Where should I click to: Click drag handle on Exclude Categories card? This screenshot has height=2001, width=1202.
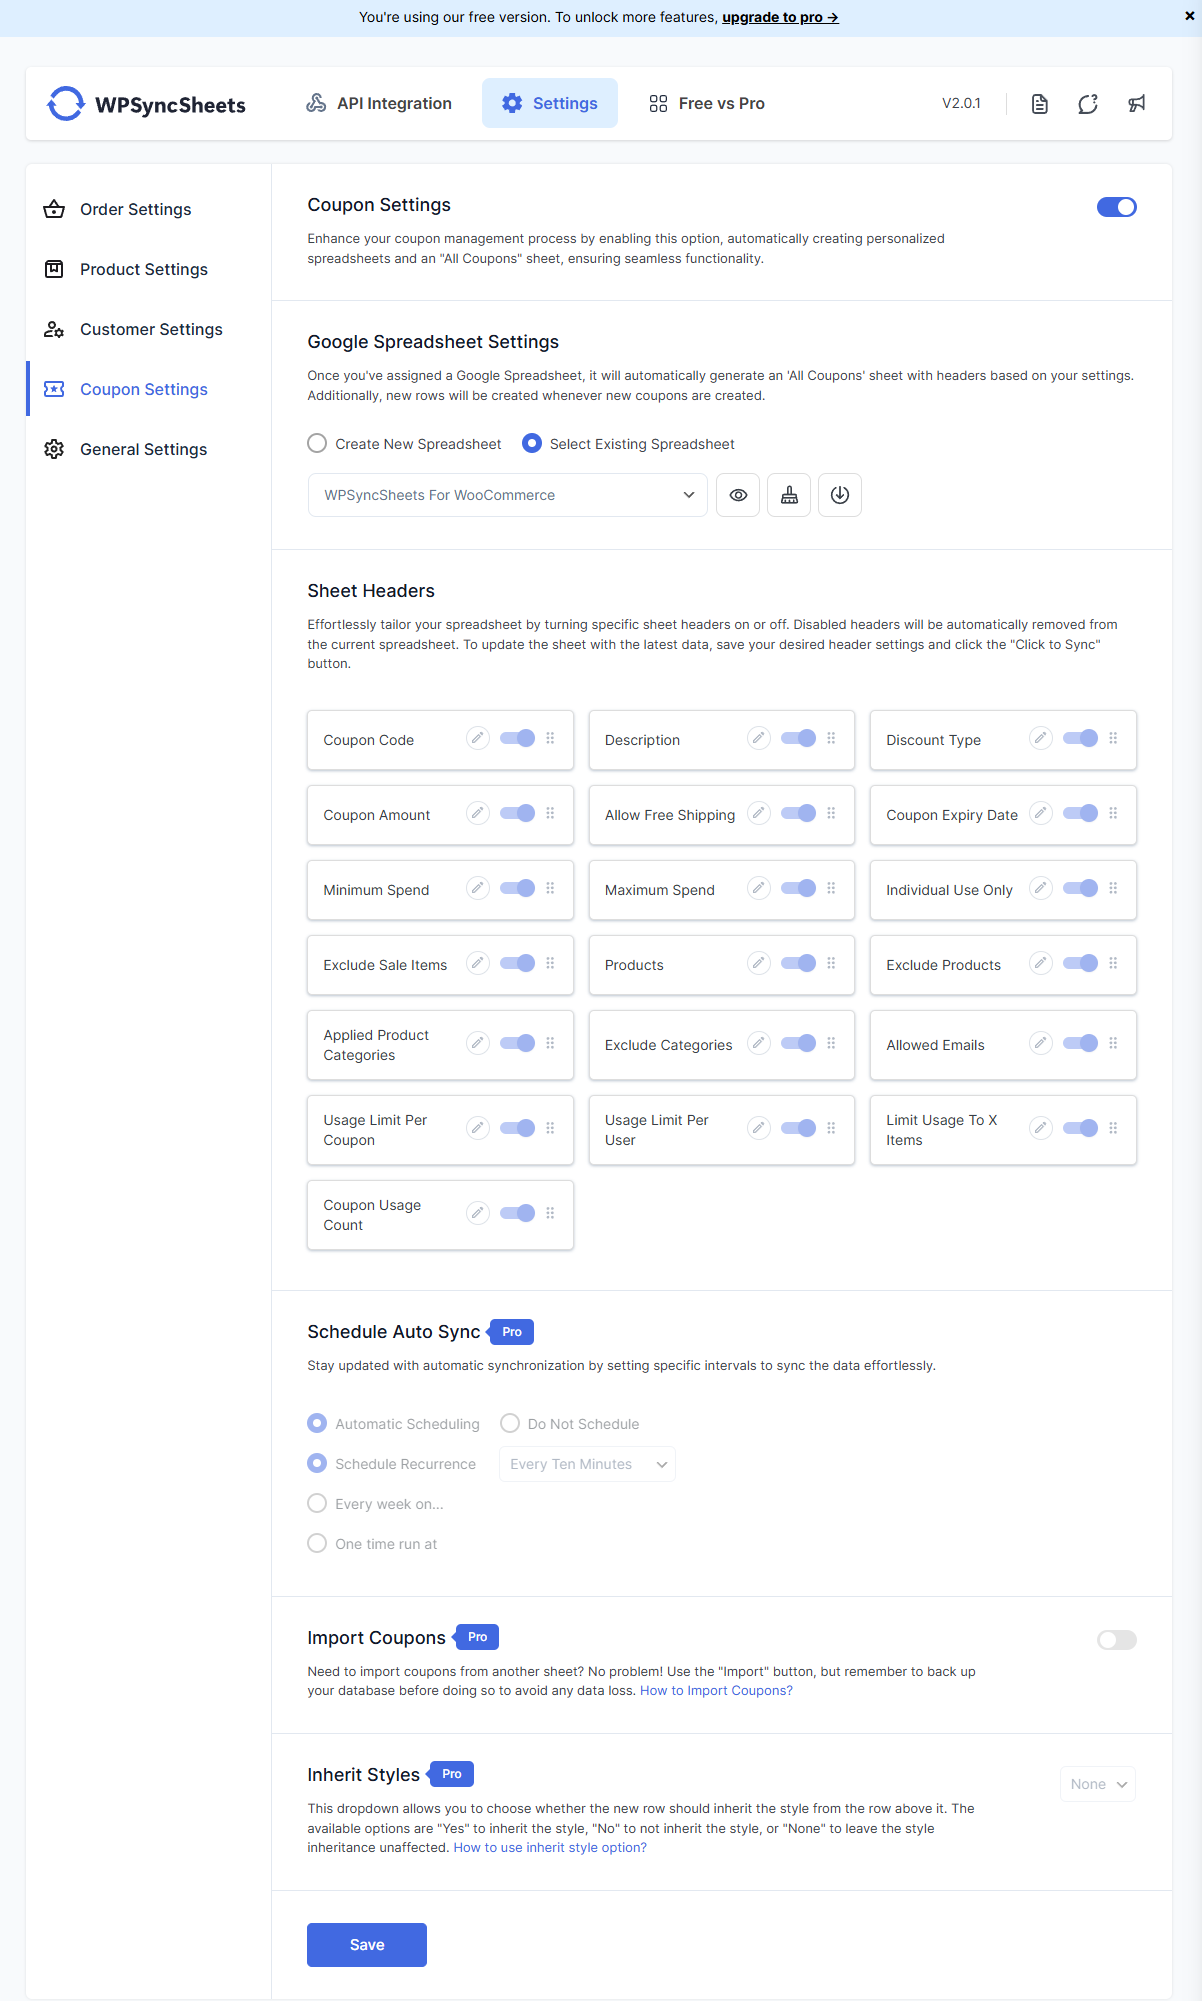point(831,1043)
